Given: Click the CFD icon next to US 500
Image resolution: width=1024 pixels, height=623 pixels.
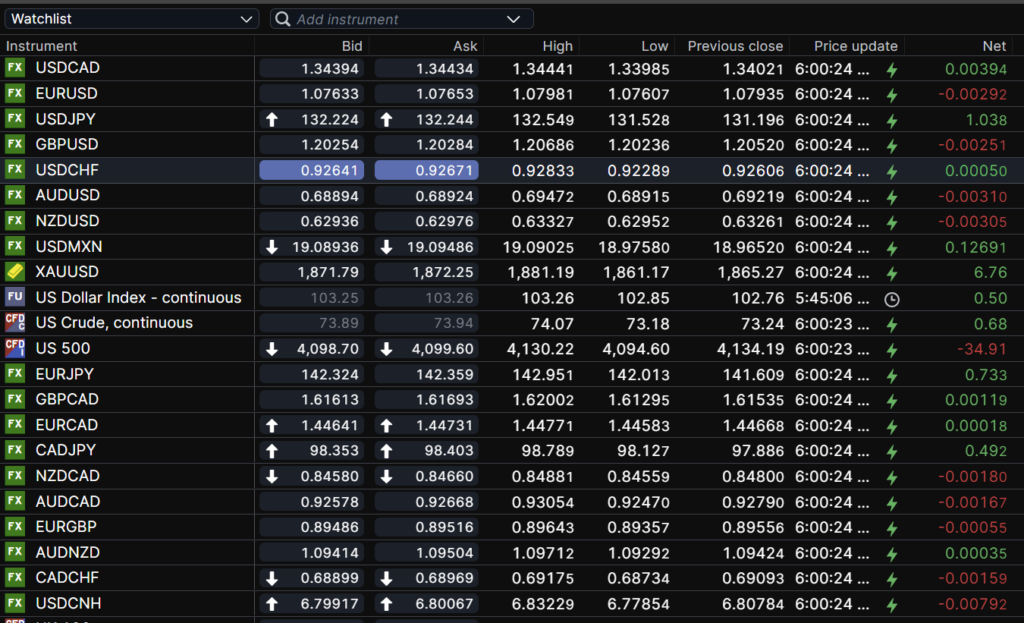Looking at the screenshot, I should tap(15, 348).
